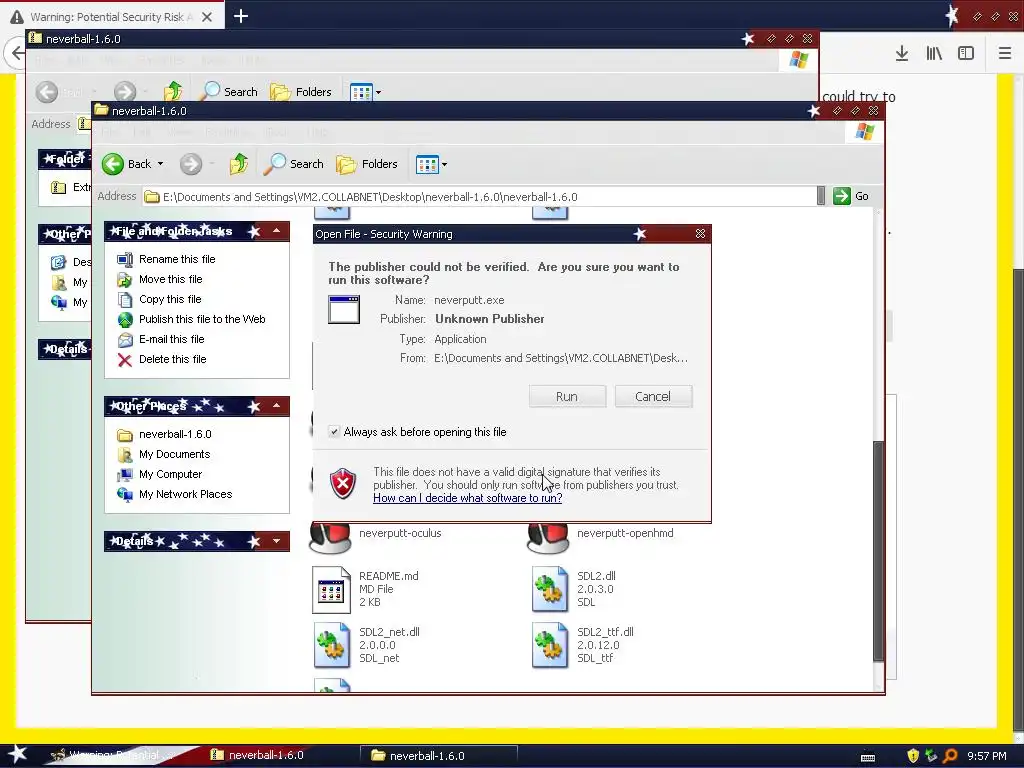1024x768 pixels.
Task: Click the yellow security shield tray icon
Action: [x=913, y=756]
